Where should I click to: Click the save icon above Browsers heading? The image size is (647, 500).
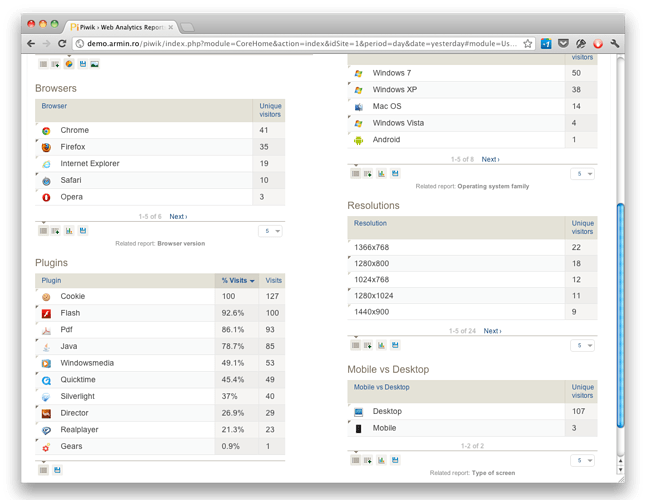tap(83, 64)
